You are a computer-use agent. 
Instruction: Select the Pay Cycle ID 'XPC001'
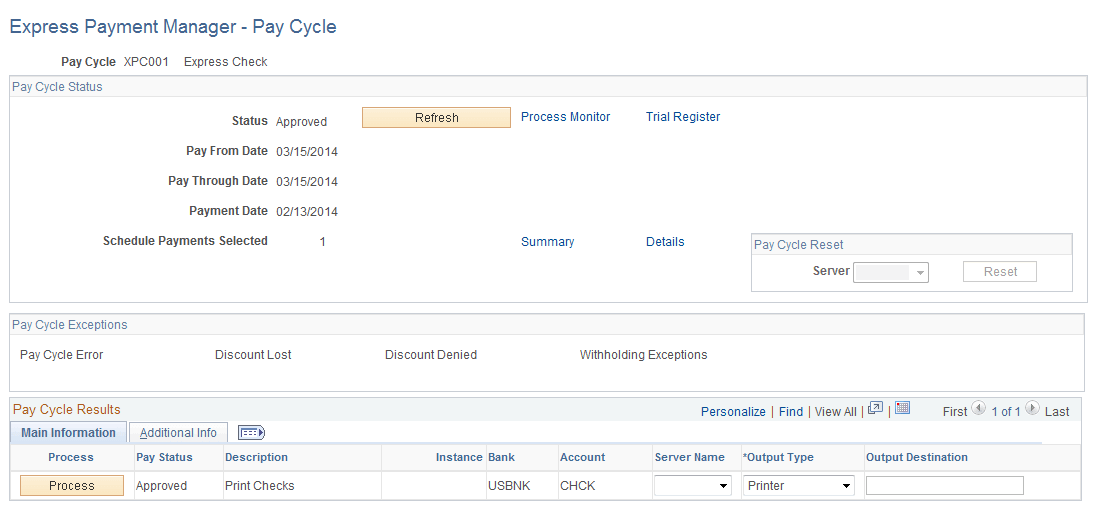tap(146, 62)
